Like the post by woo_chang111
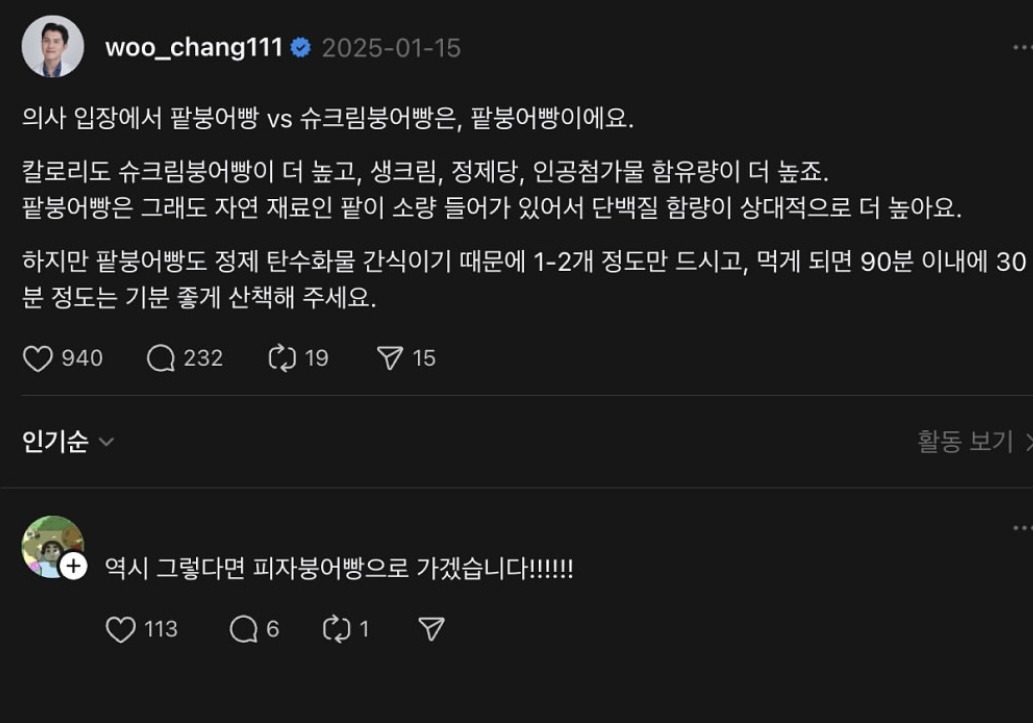The image size is (1033, 723). pos(38,358)
